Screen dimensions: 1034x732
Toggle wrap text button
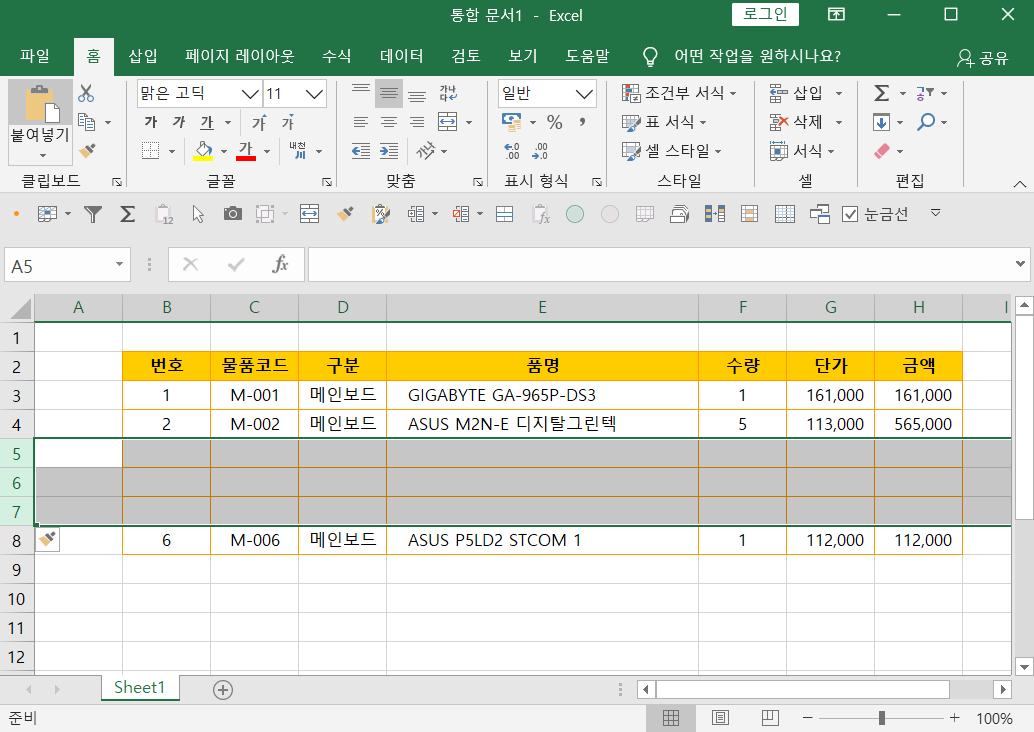pyautogui.click(x=448, y=93)
